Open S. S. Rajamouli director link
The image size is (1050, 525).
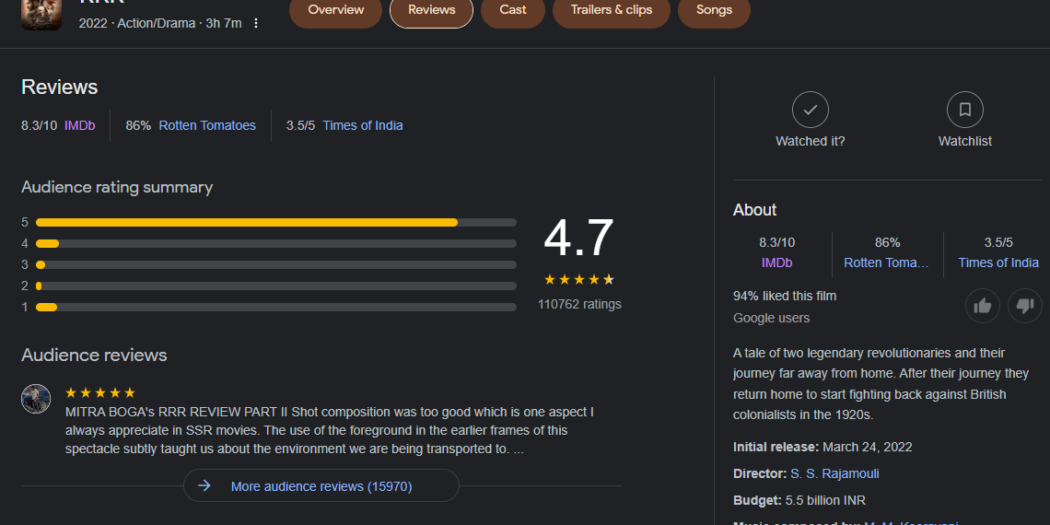point(834,474)
